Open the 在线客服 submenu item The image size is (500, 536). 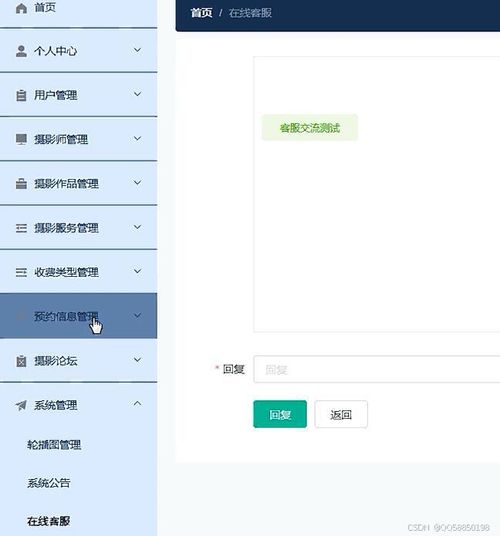pos(49,521)
